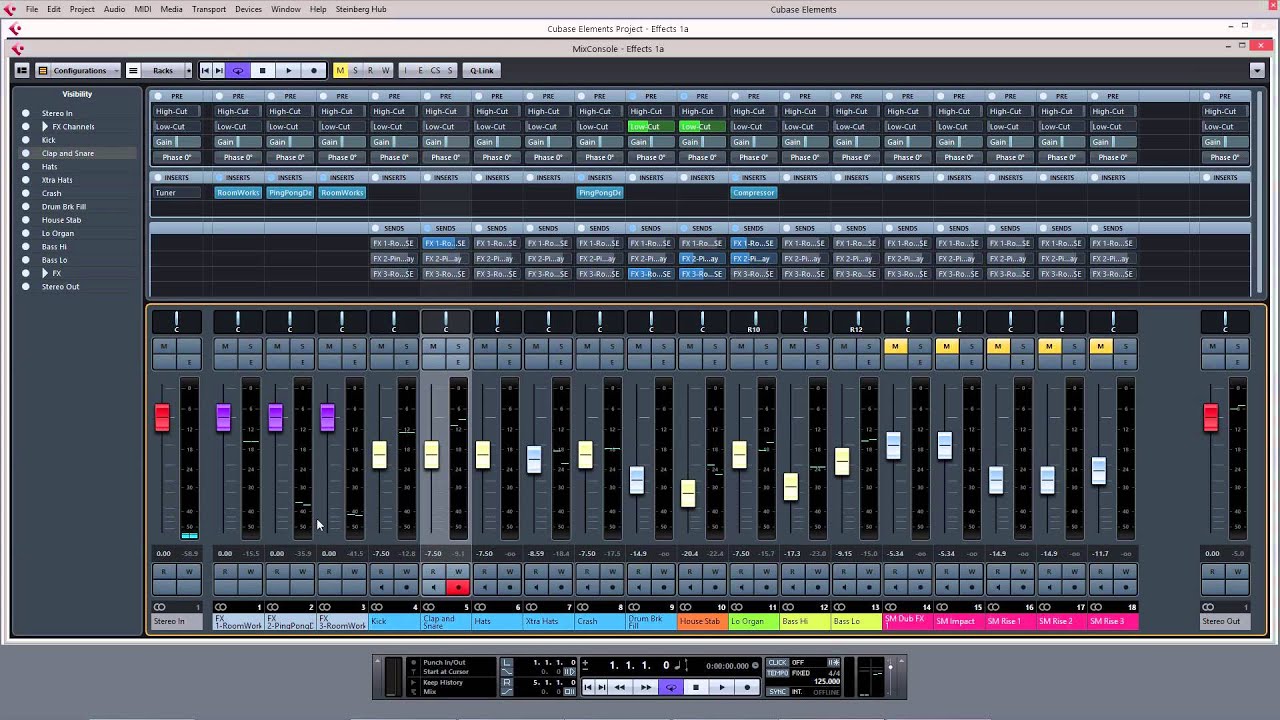Open the Racks dropdown
This screenshot has width=1280, height=720.
[168, 70]
